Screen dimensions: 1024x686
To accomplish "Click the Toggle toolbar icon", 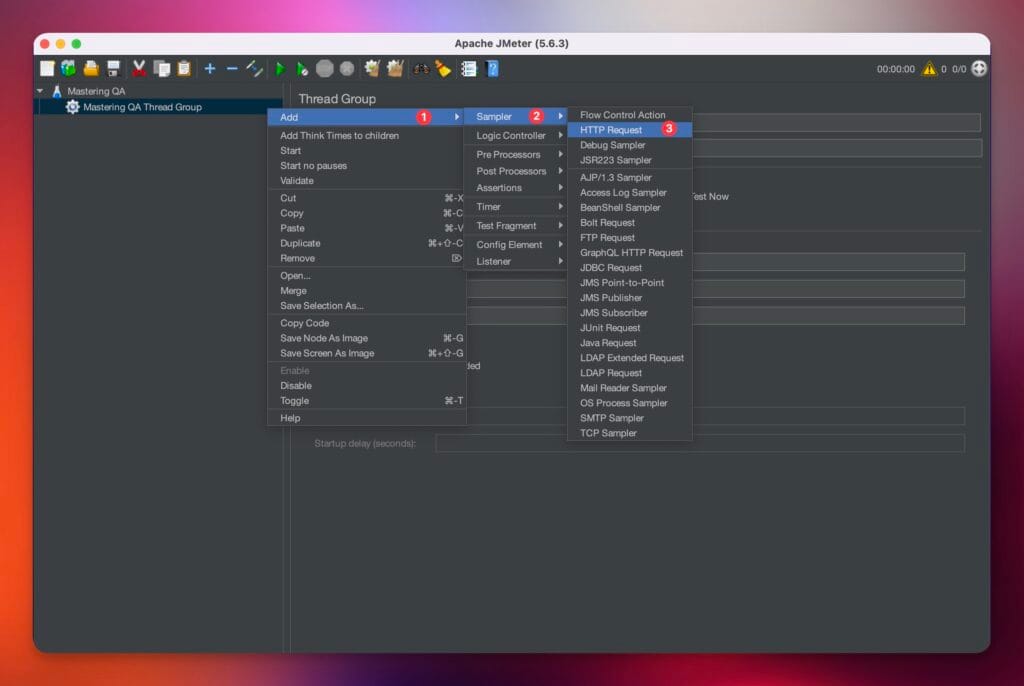I will (x=255, y=69).
